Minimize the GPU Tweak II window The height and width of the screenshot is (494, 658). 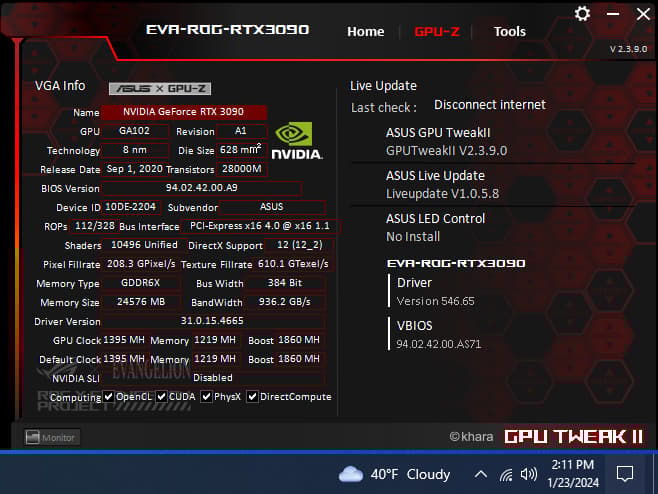613,14
